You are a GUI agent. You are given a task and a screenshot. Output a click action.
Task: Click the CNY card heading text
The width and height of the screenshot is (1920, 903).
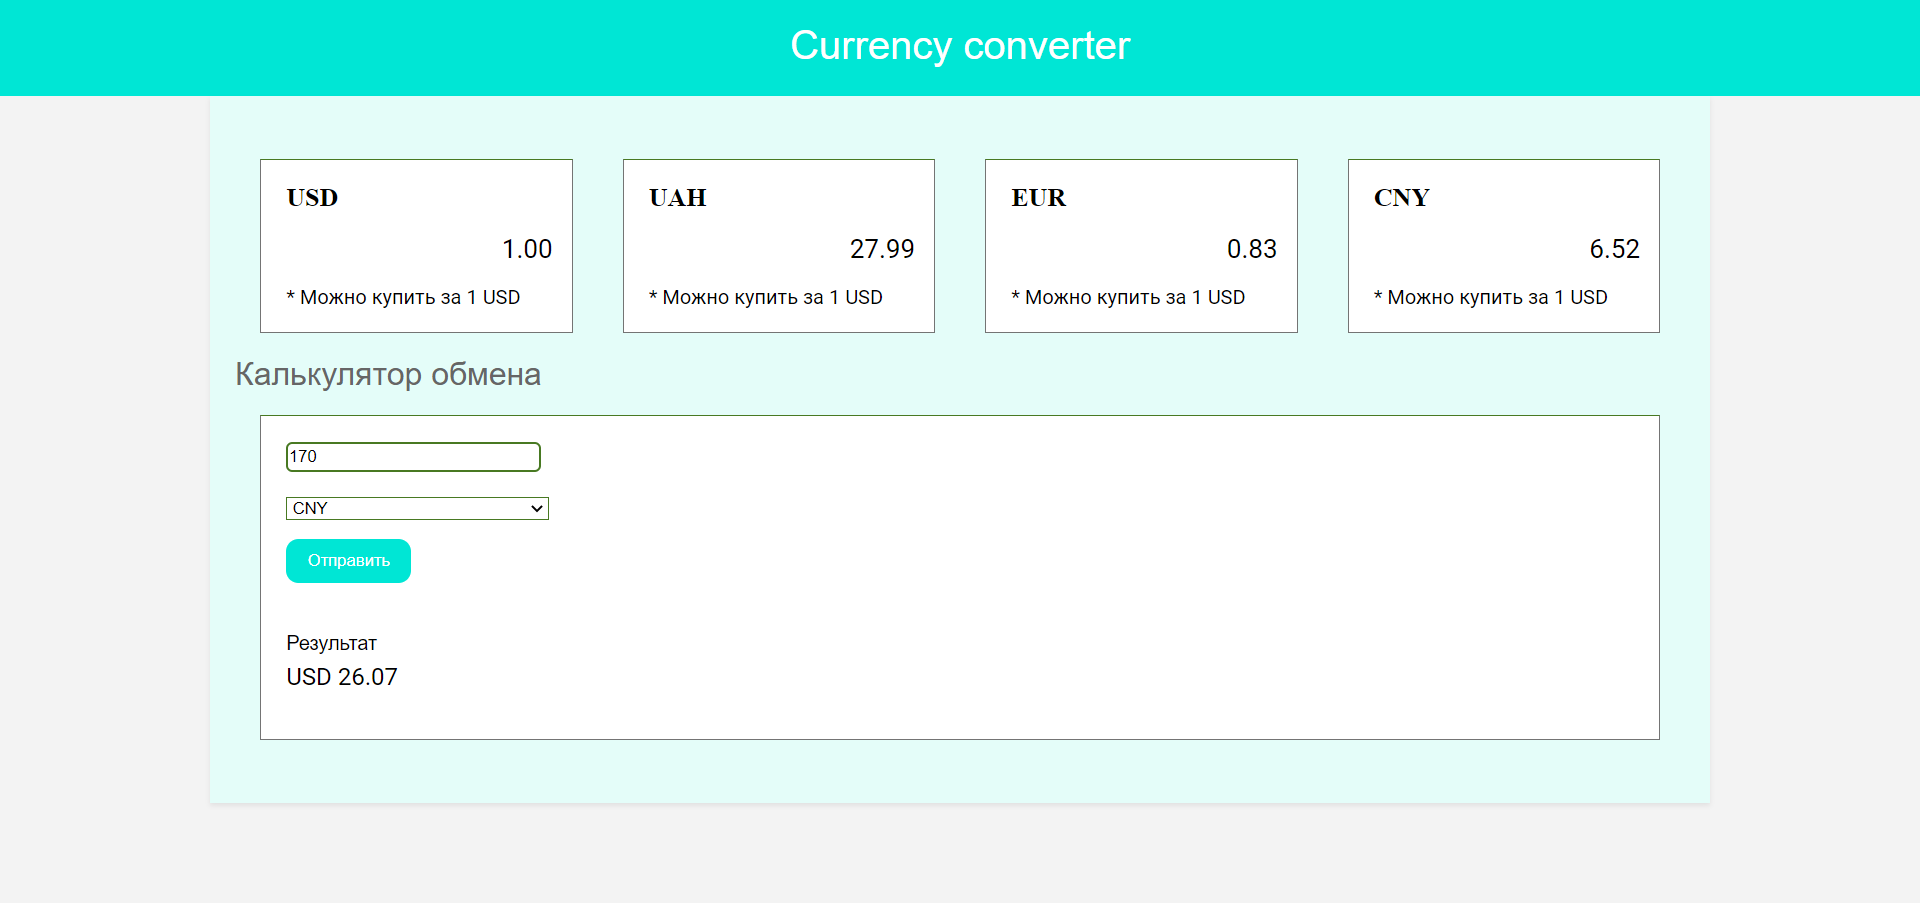click(x=1402, y=198)
